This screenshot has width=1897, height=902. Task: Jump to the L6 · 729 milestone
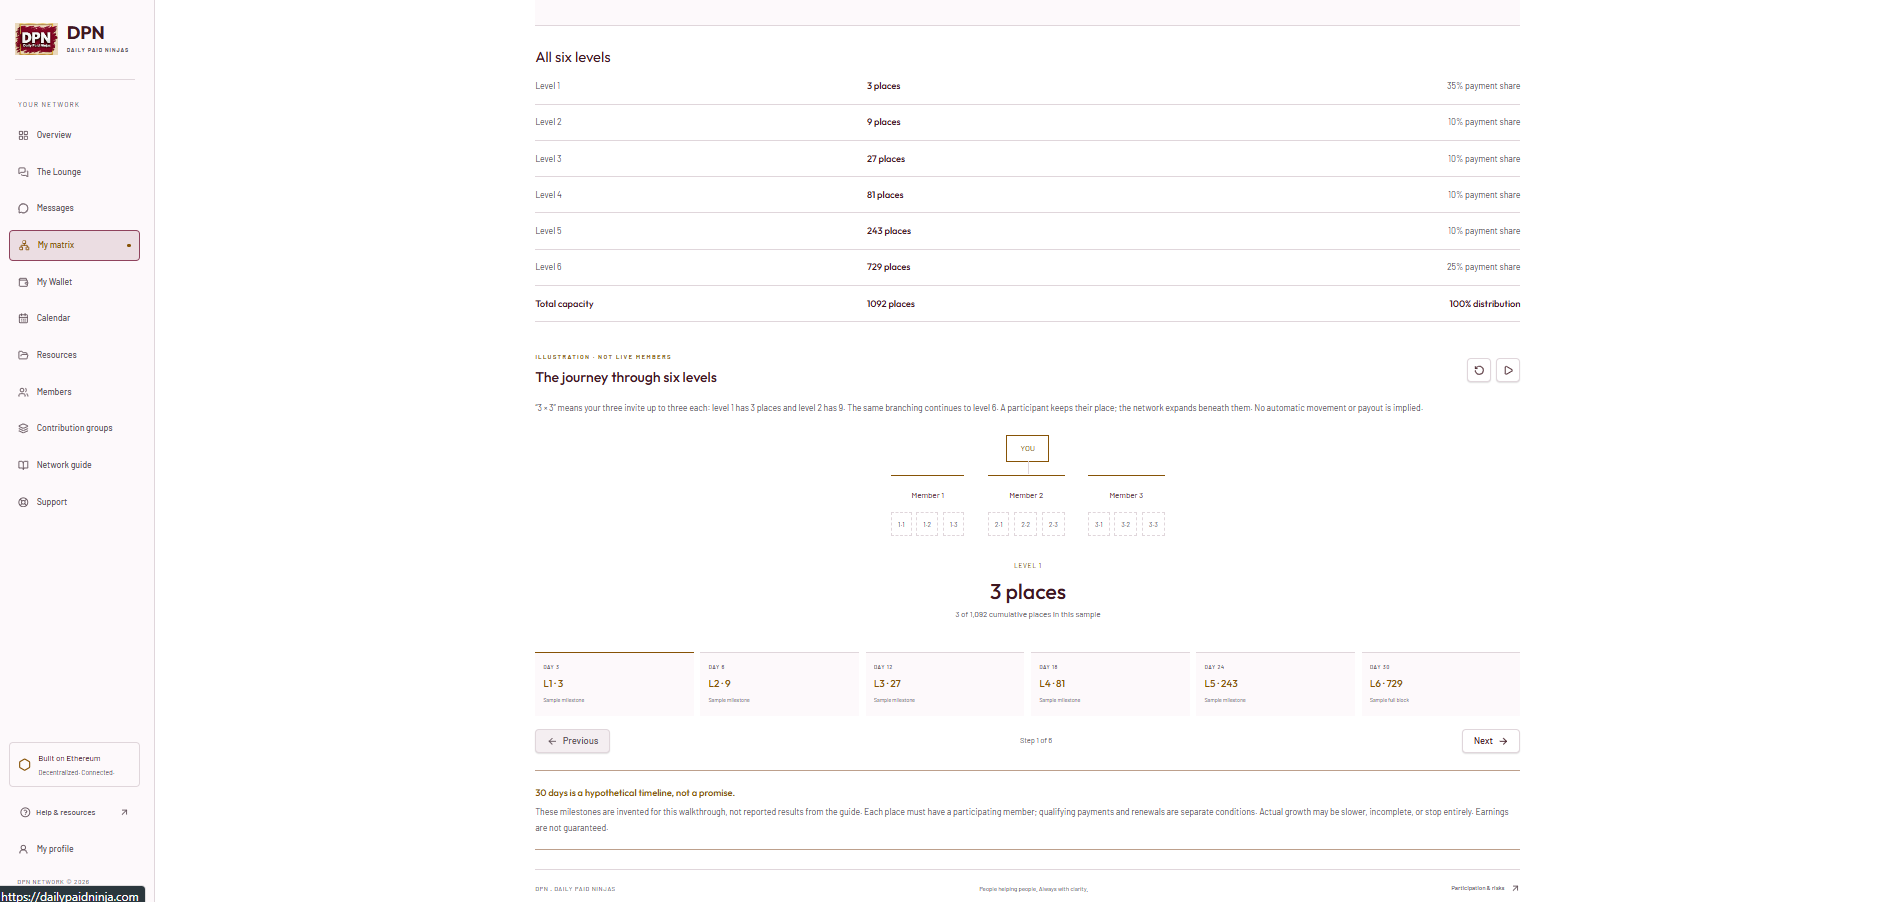(x=1440, y=684)
